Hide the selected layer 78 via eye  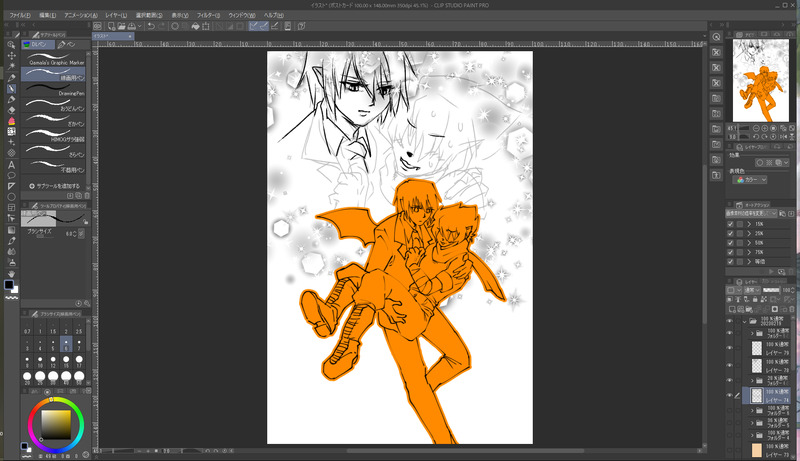[x=730, y=395]
